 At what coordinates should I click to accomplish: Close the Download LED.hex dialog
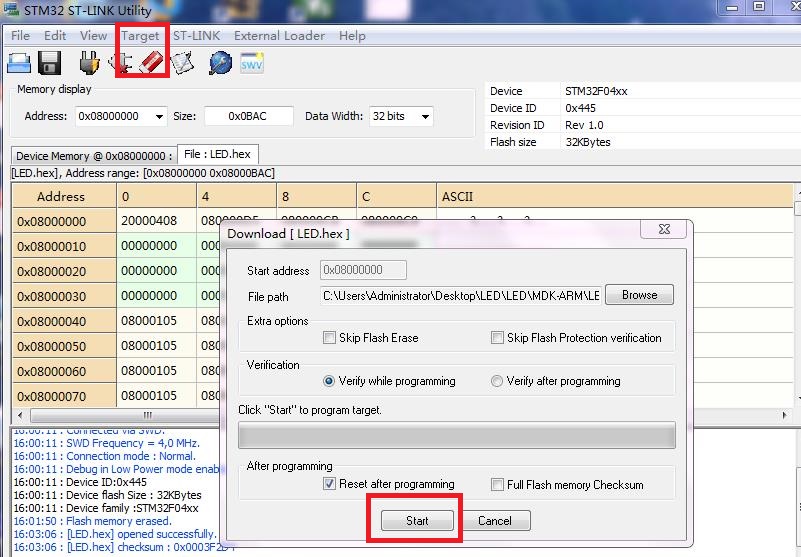[x=664, y=229]
